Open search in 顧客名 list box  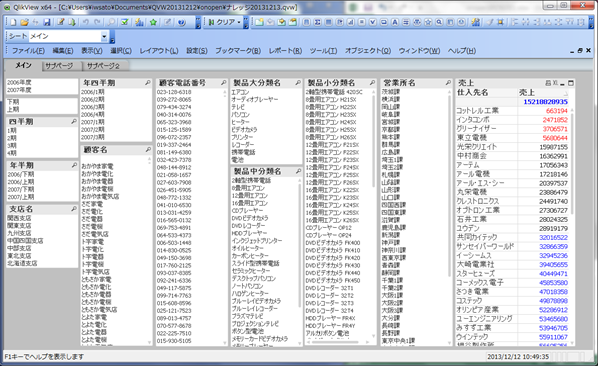tap(148, 150)
